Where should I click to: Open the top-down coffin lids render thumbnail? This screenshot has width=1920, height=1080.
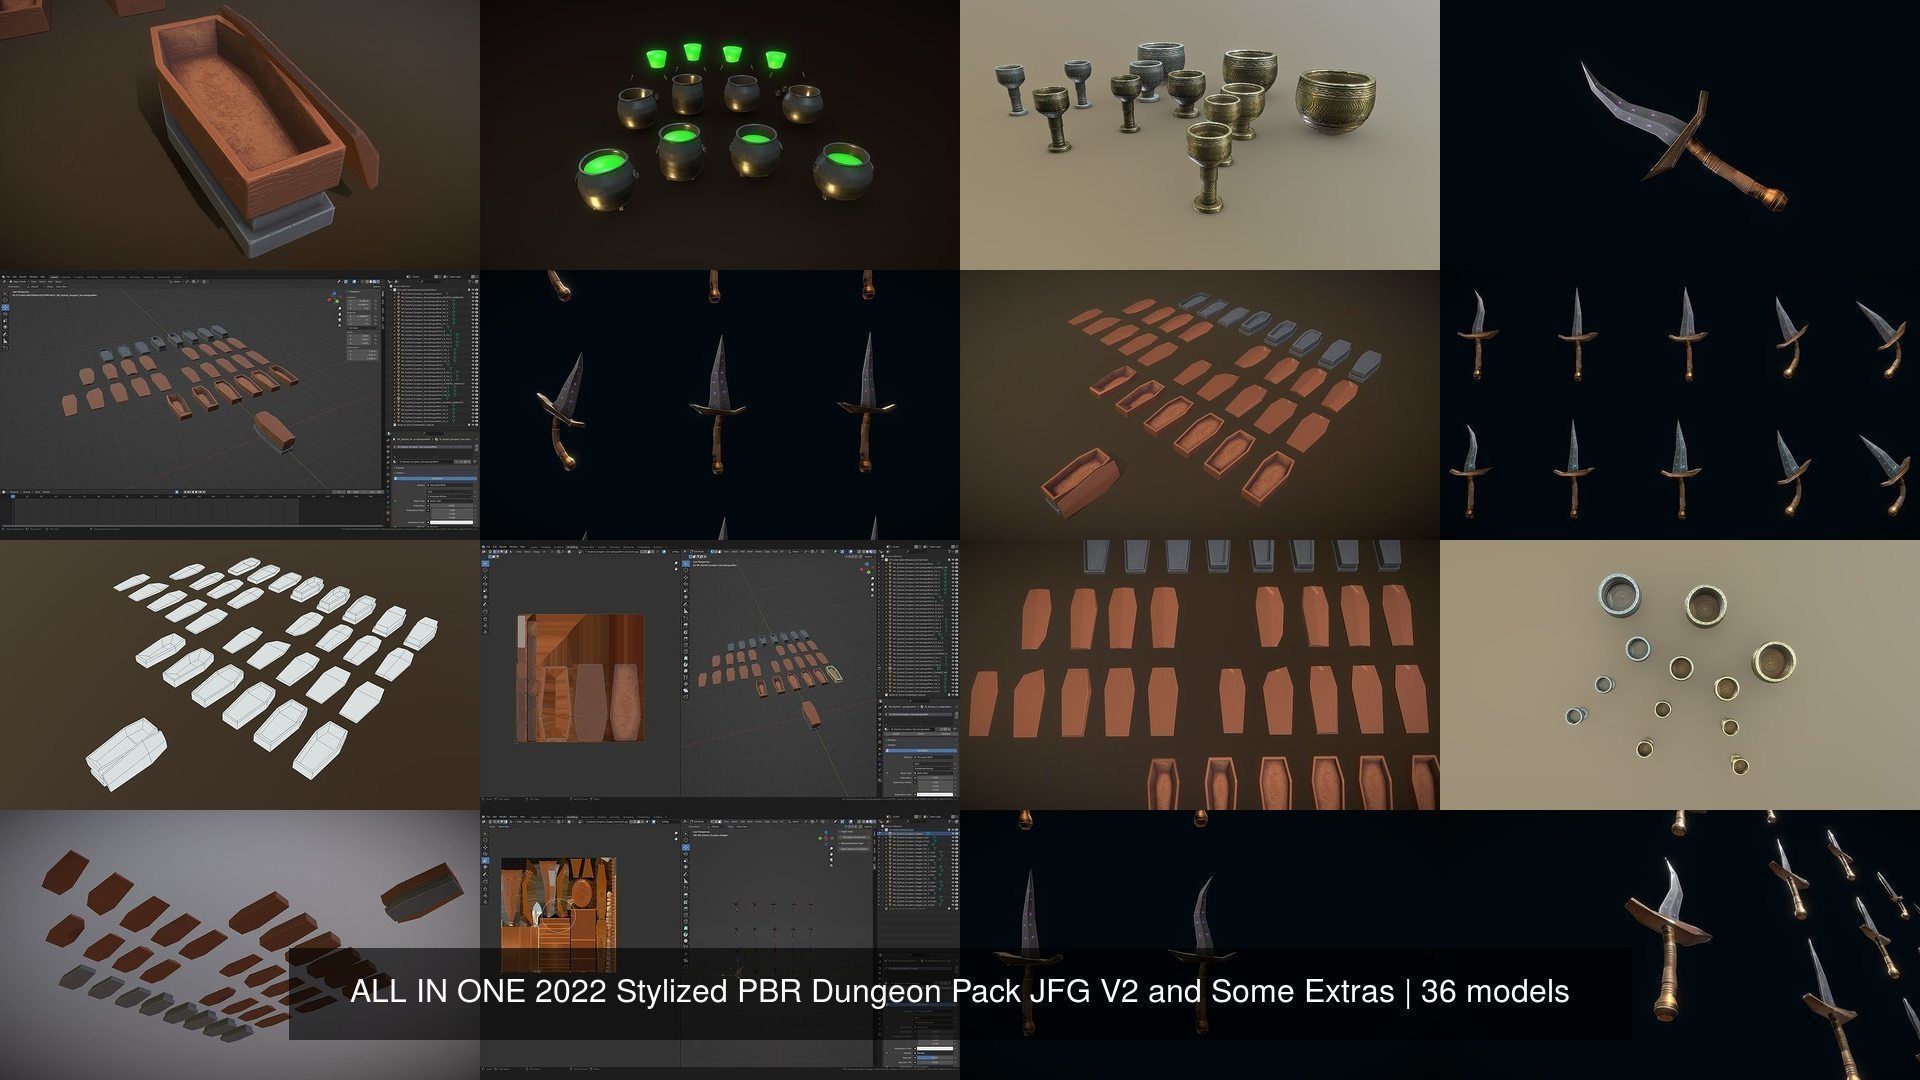(1200, 675)
